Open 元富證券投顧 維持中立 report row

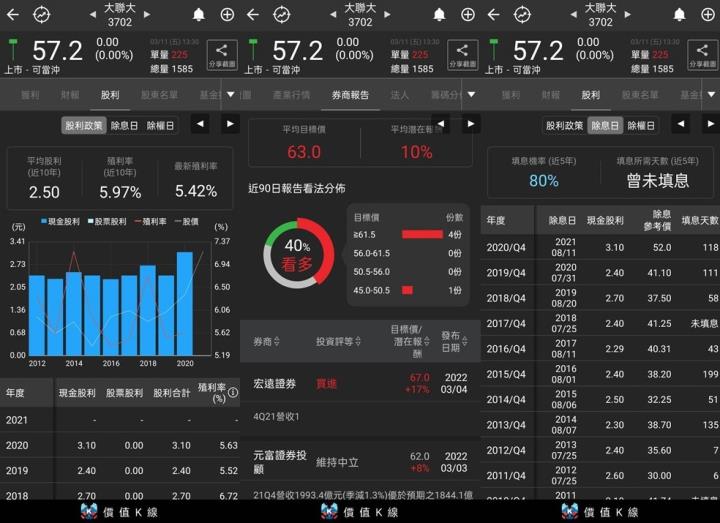pyautogui.click(x=360, y=461)
